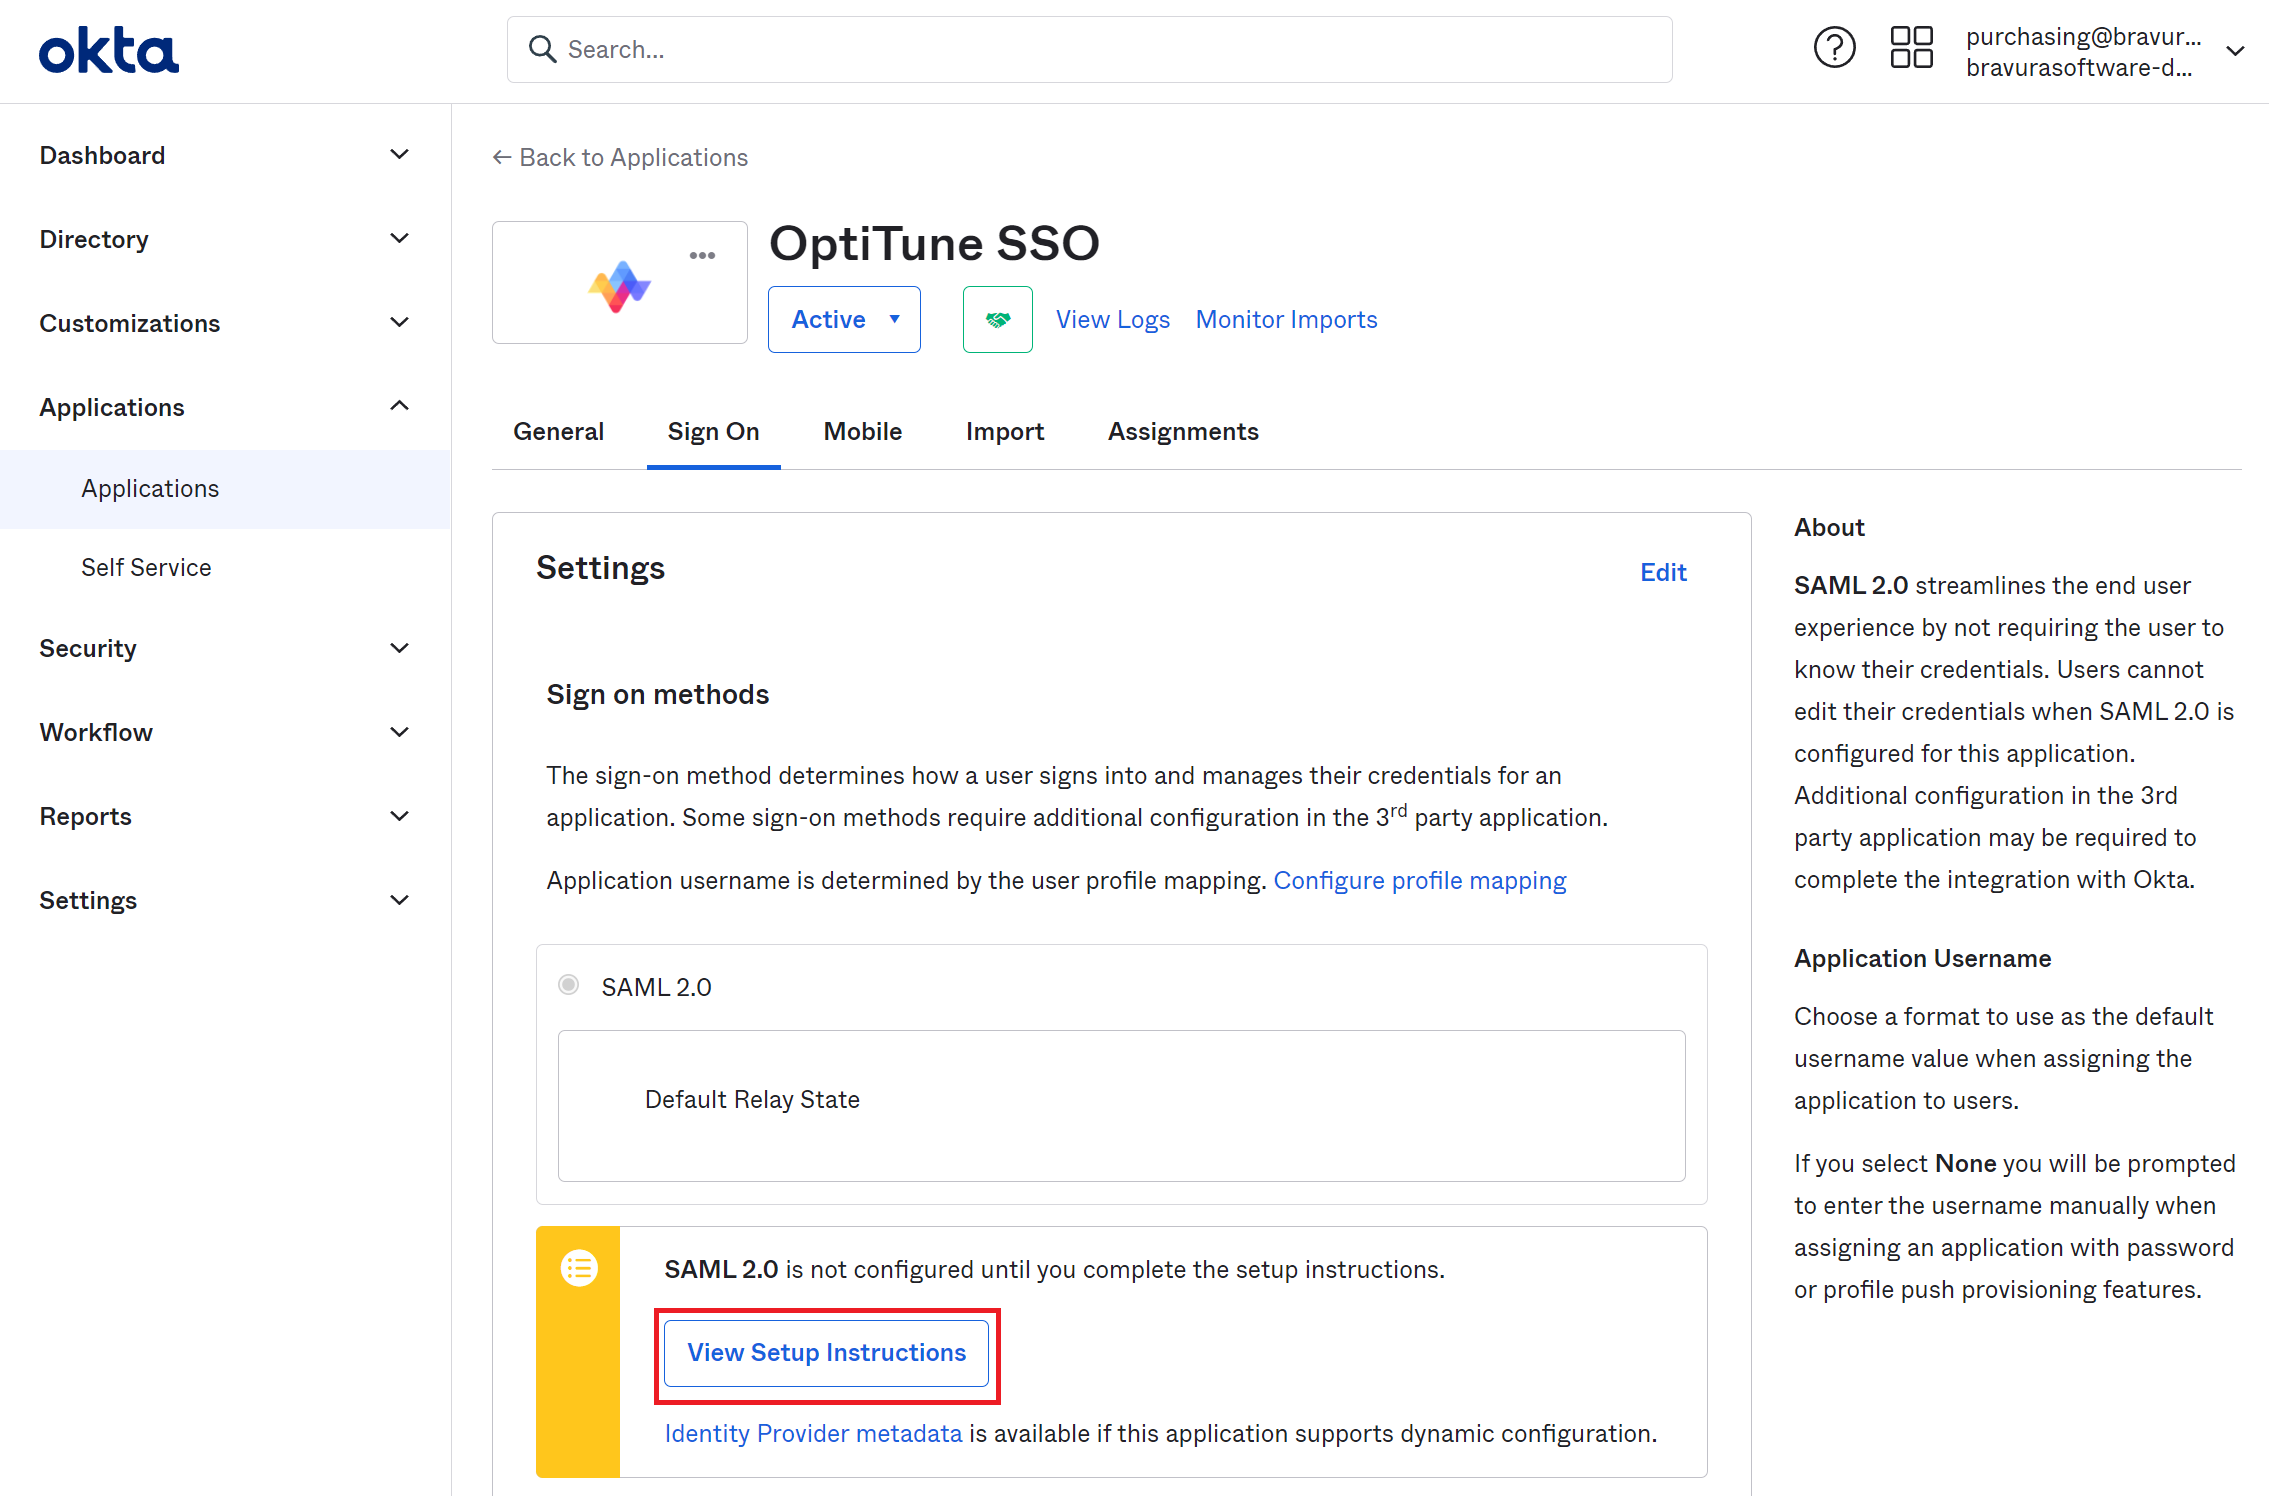
Task: Switch to the General tab
Action: tap(558, 431)
